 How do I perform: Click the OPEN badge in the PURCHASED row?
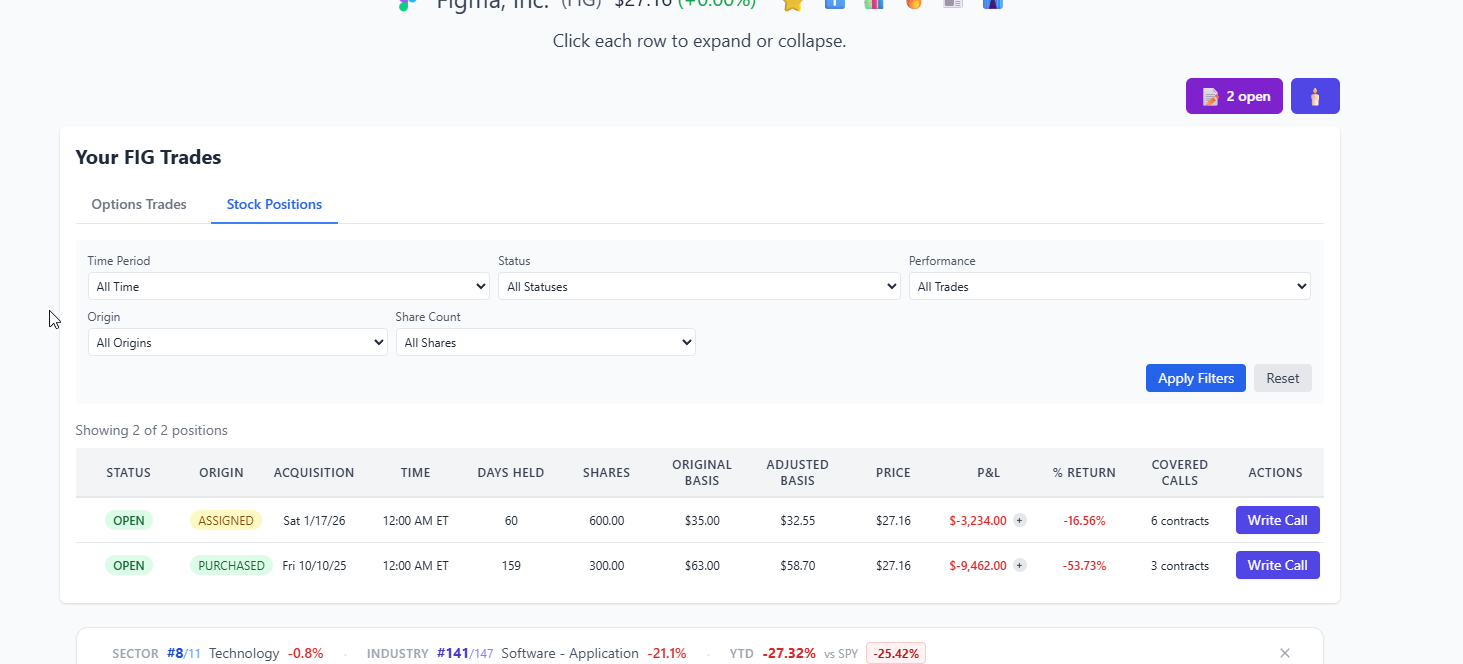pos(128,565)
